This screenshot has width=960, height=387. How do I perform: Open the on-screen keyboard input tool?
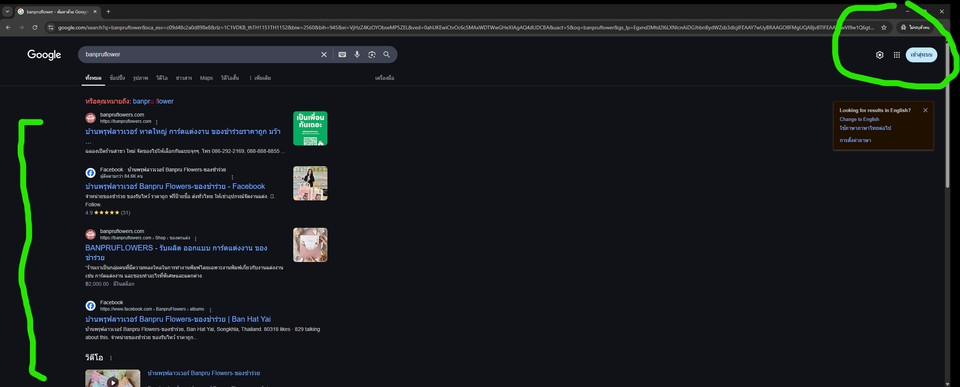click(x=342, y=54)
